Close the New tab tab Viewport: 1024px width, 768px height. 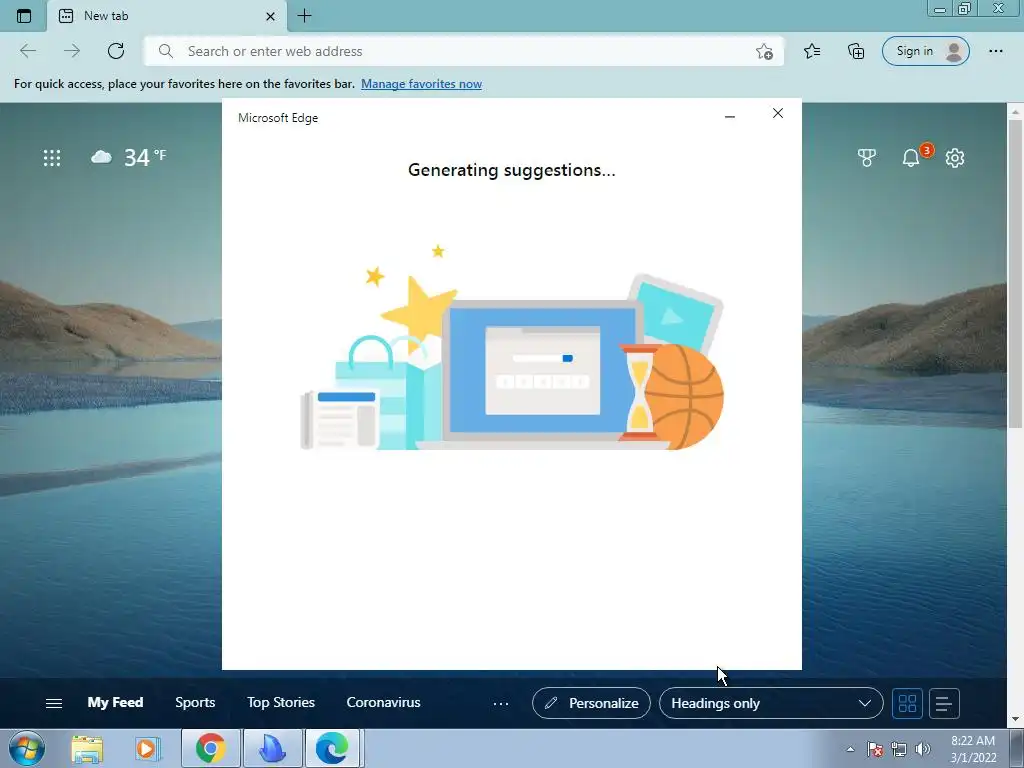pyautogui.click(x=270, y=16)
